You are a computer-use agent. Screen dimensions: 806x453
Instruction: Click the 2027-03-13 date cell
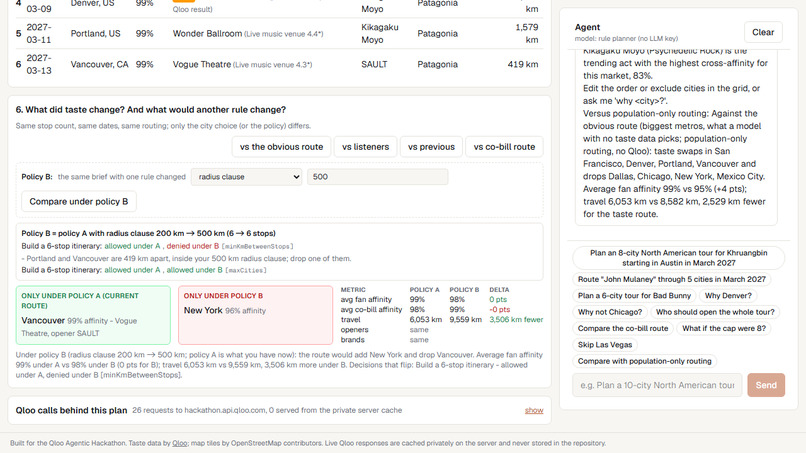(x=39, y=64)
